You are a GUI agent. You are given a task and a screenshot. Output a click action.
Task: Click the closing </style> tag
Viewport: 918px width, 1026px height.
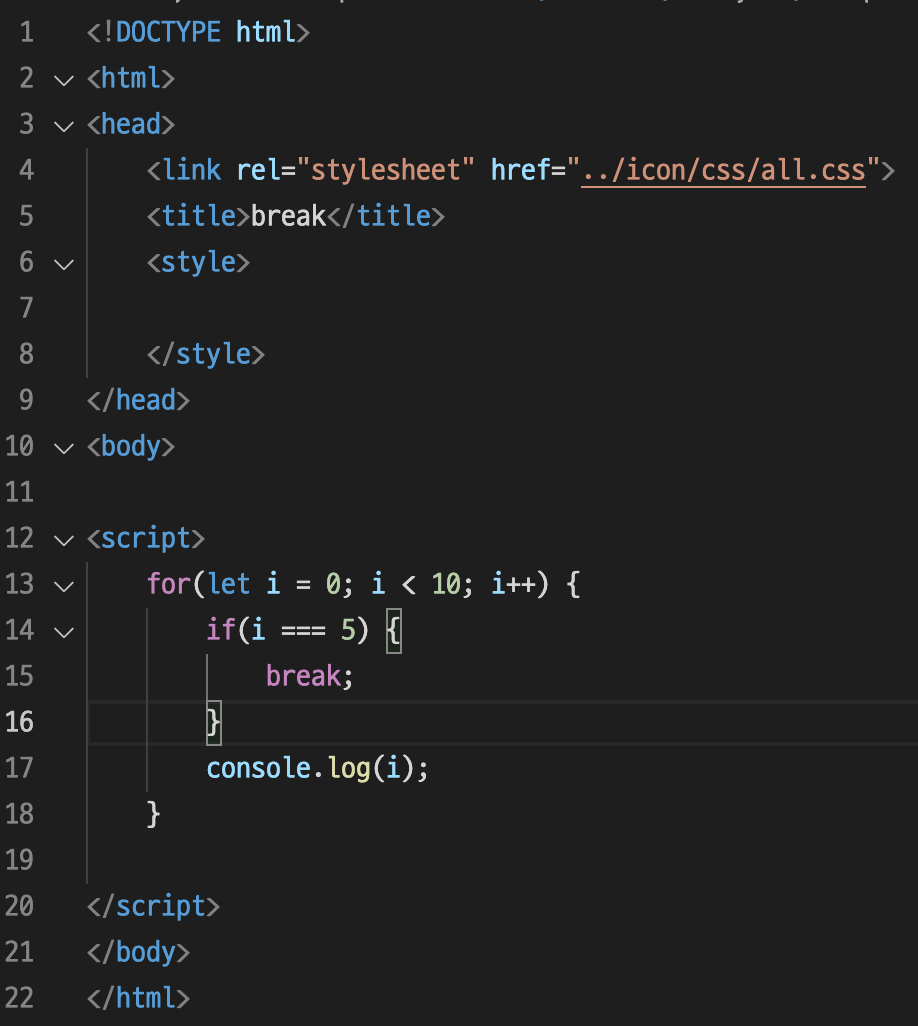205,354
